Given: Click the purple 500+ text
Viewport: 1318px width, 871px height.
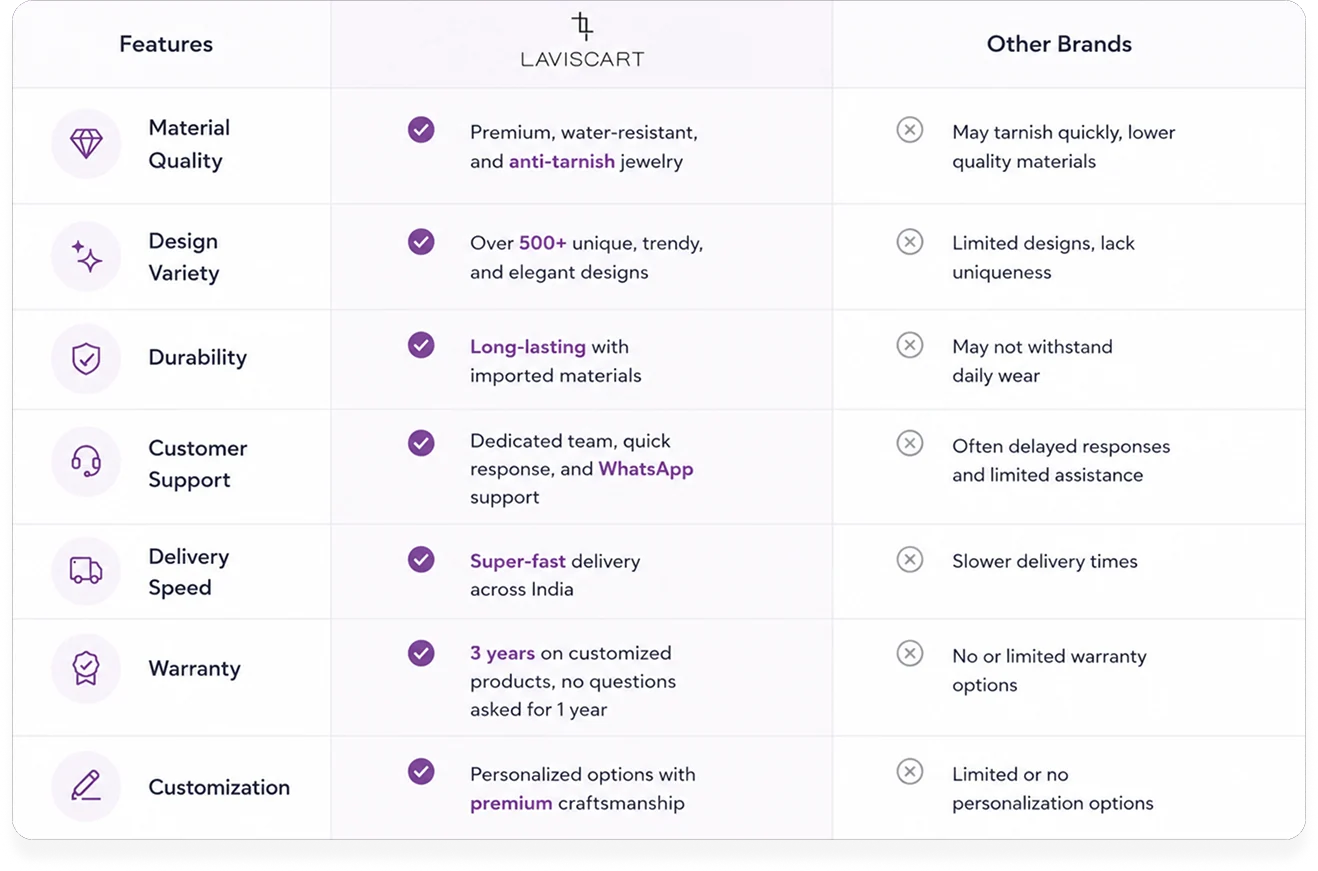Looking at the screenshot, I should point(543,243).
